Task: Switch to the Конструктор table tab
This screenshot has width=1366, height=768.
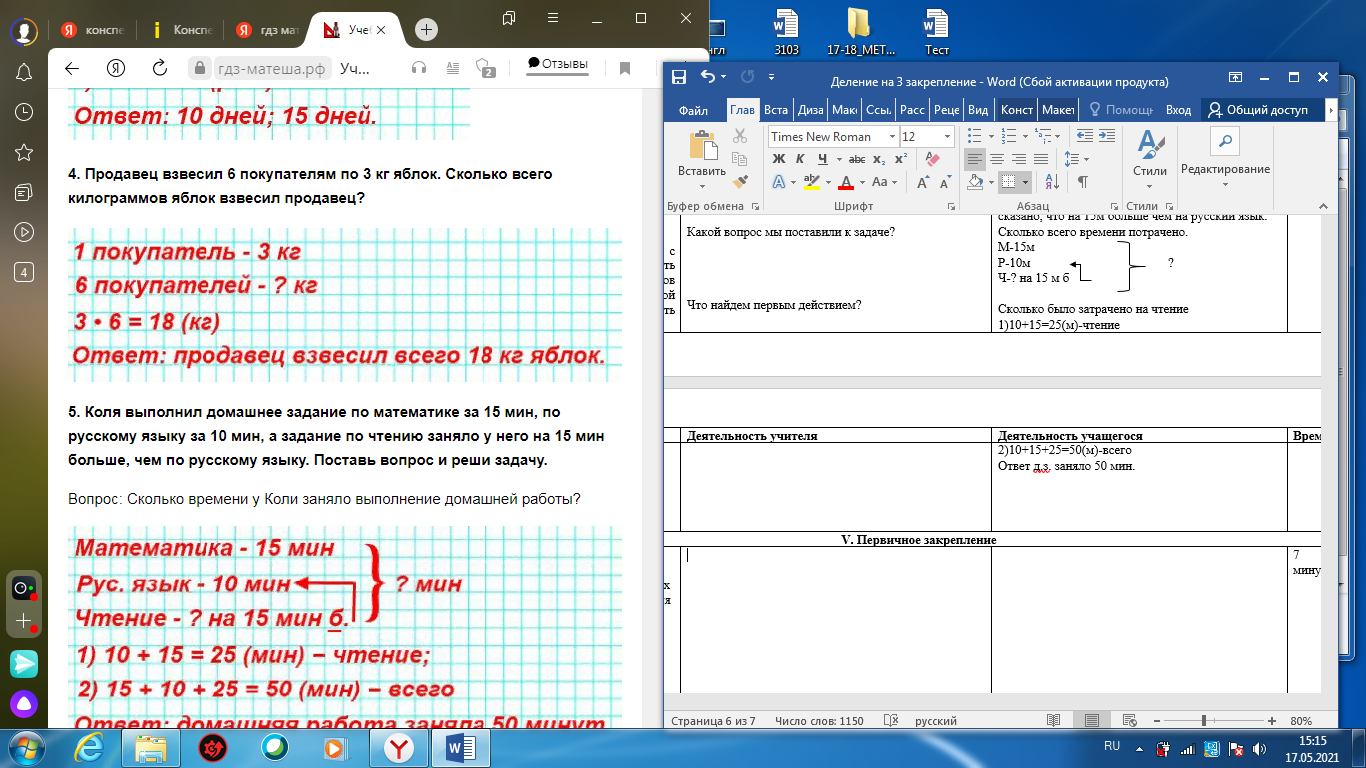Action: 1016,110
